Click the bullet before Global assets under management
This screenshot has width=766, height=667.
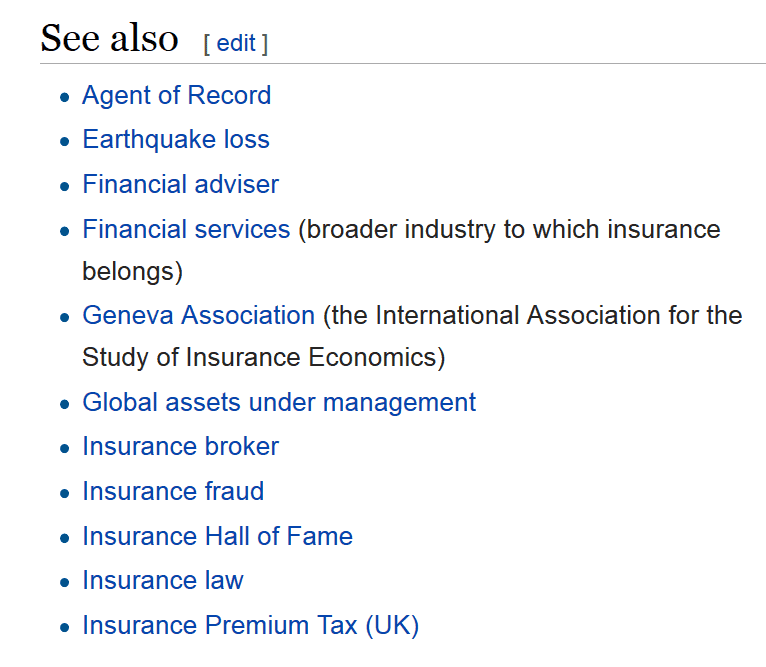point(64,404)
